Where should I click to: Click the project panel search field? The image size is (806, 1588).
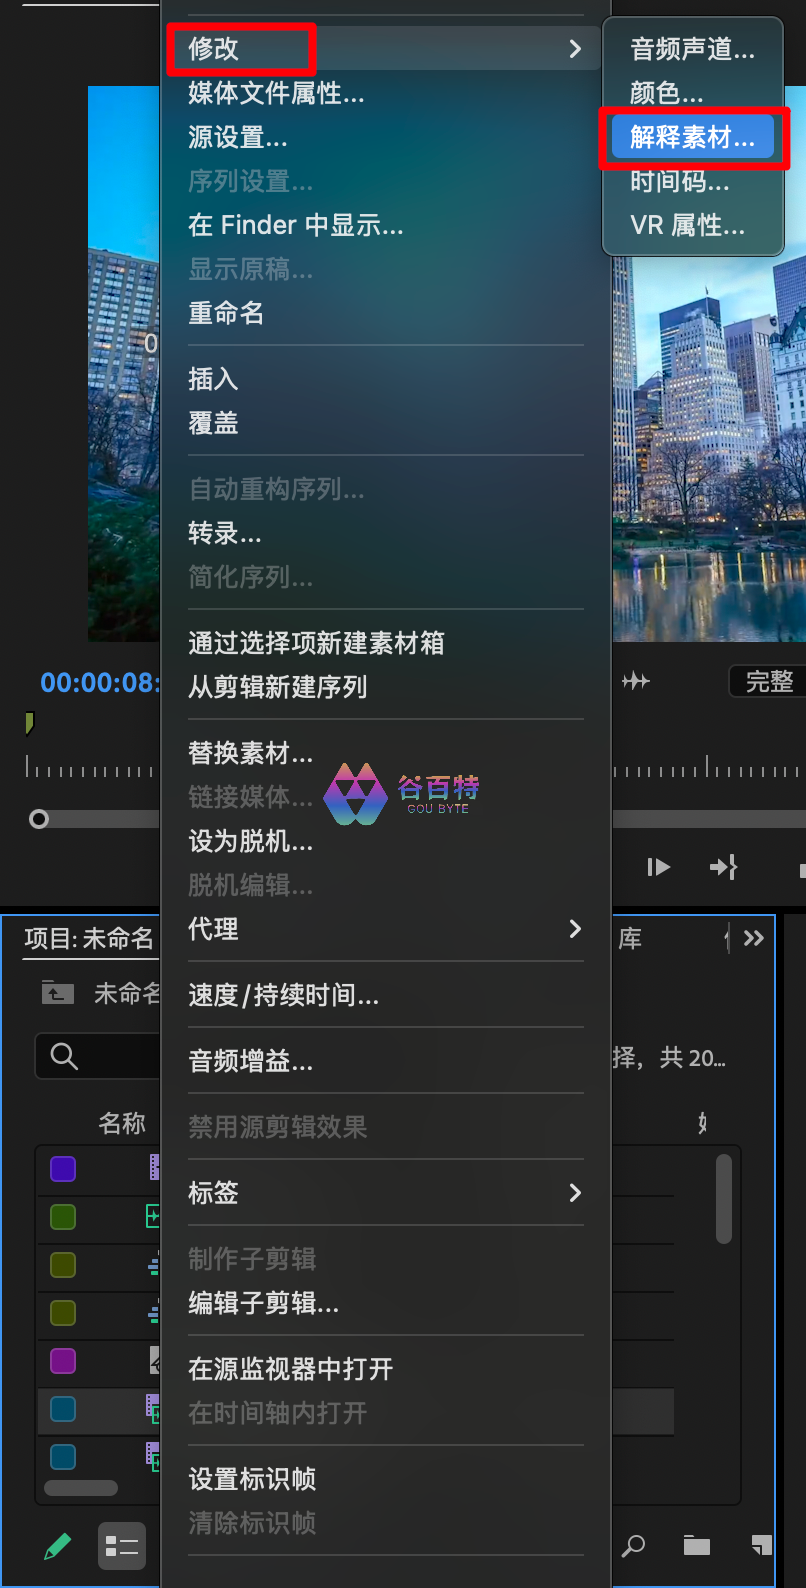coord(98,1056)
